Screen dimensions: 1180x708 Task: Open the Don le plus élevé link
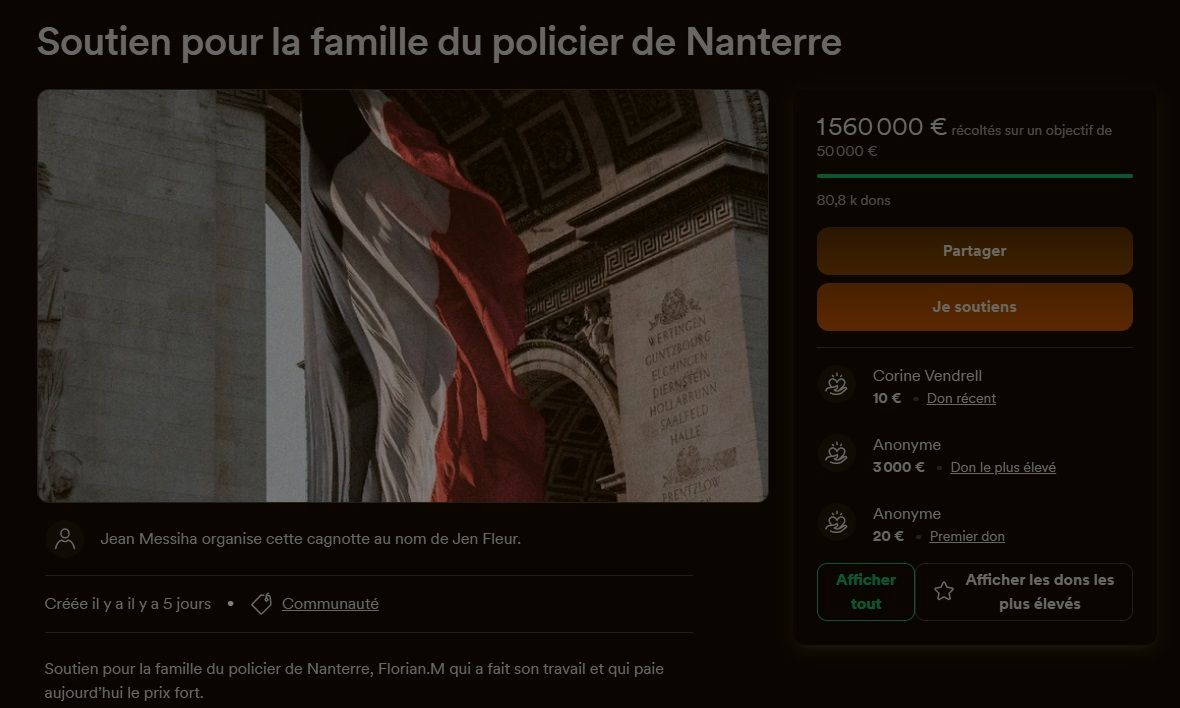click(x=1003, y=468)
